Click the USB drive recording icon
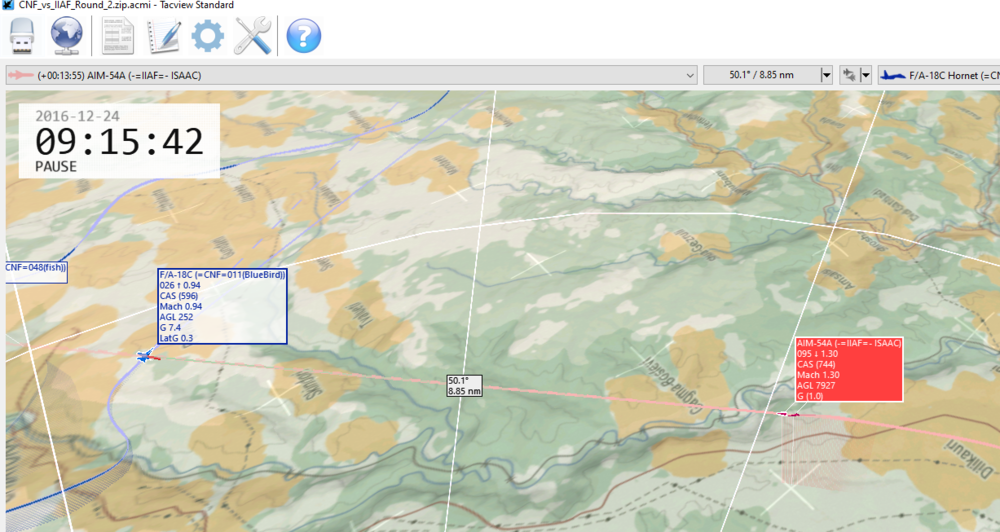 [x=22, y=36]
